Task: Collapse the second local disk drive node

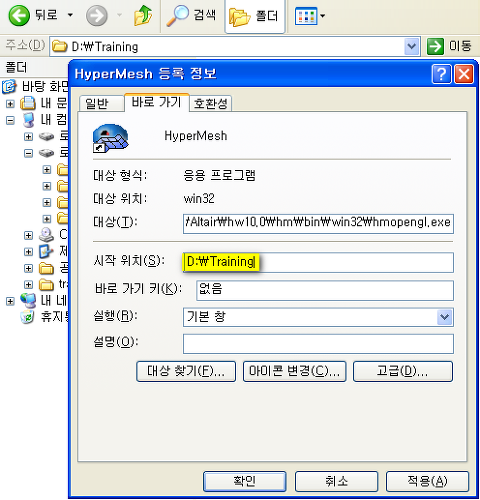Action: tap(28, 153)
